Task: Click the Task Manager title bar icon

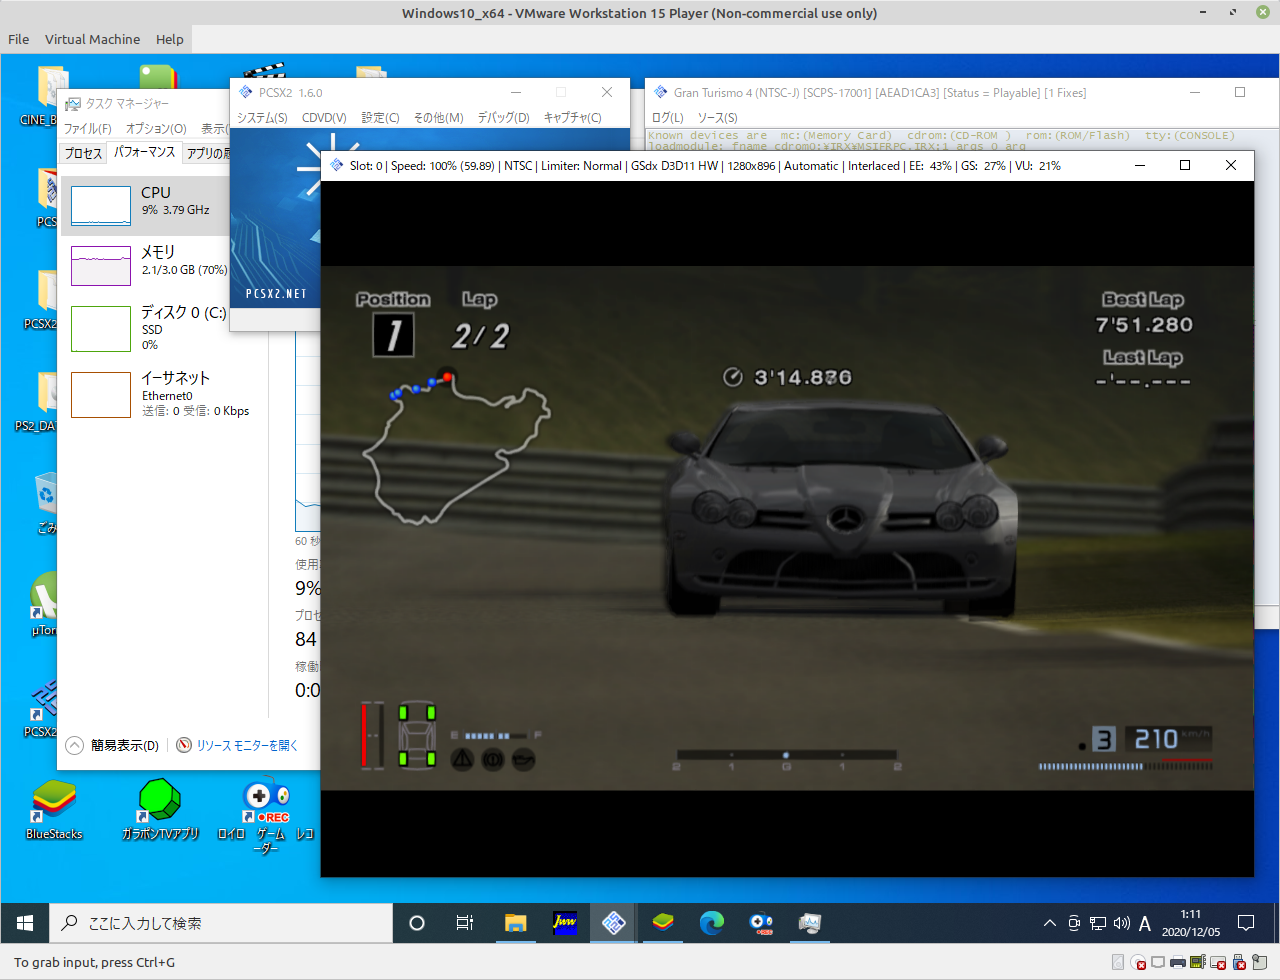Action: (x=73, y=103)
